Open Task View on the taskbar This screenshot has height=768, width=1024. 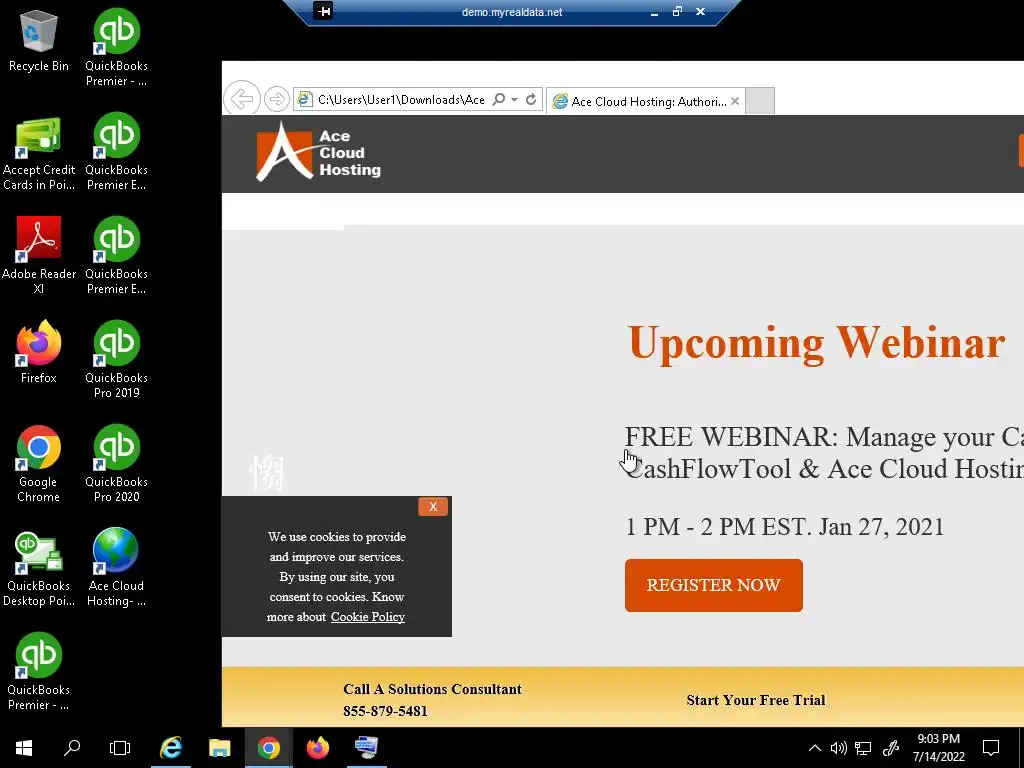[x=120, y=747]
